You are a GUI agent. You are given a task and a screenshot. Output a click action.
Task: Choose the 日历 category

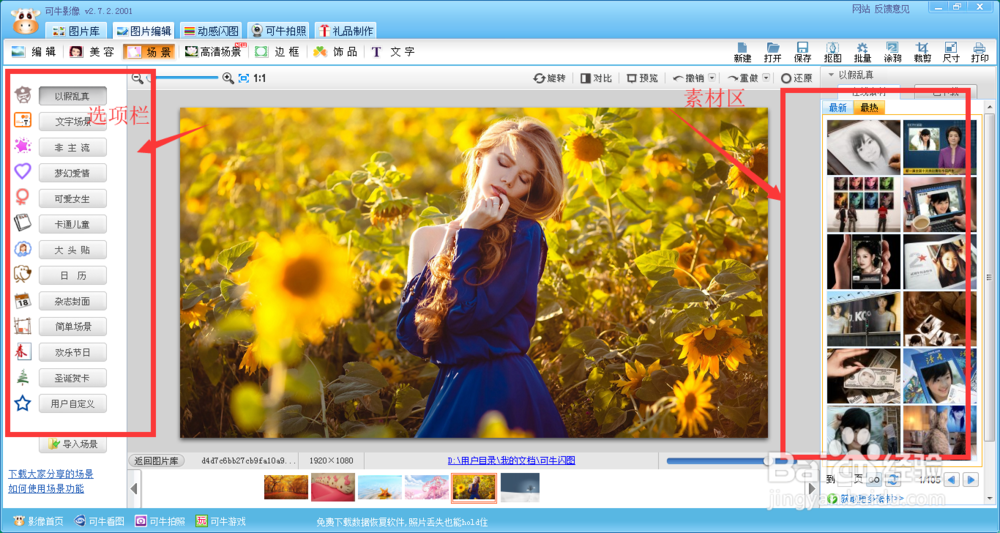(73, 275)
